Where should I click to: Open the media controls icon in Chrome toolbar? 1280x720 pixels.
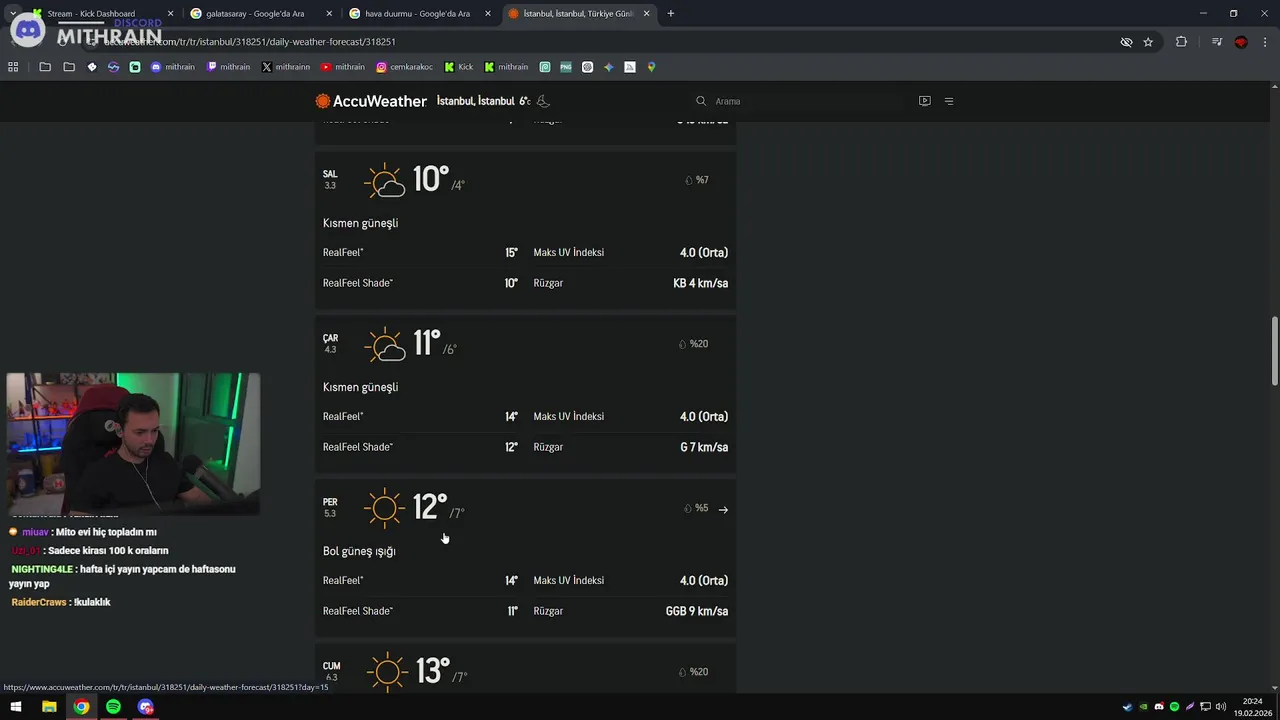(1217, 42)
